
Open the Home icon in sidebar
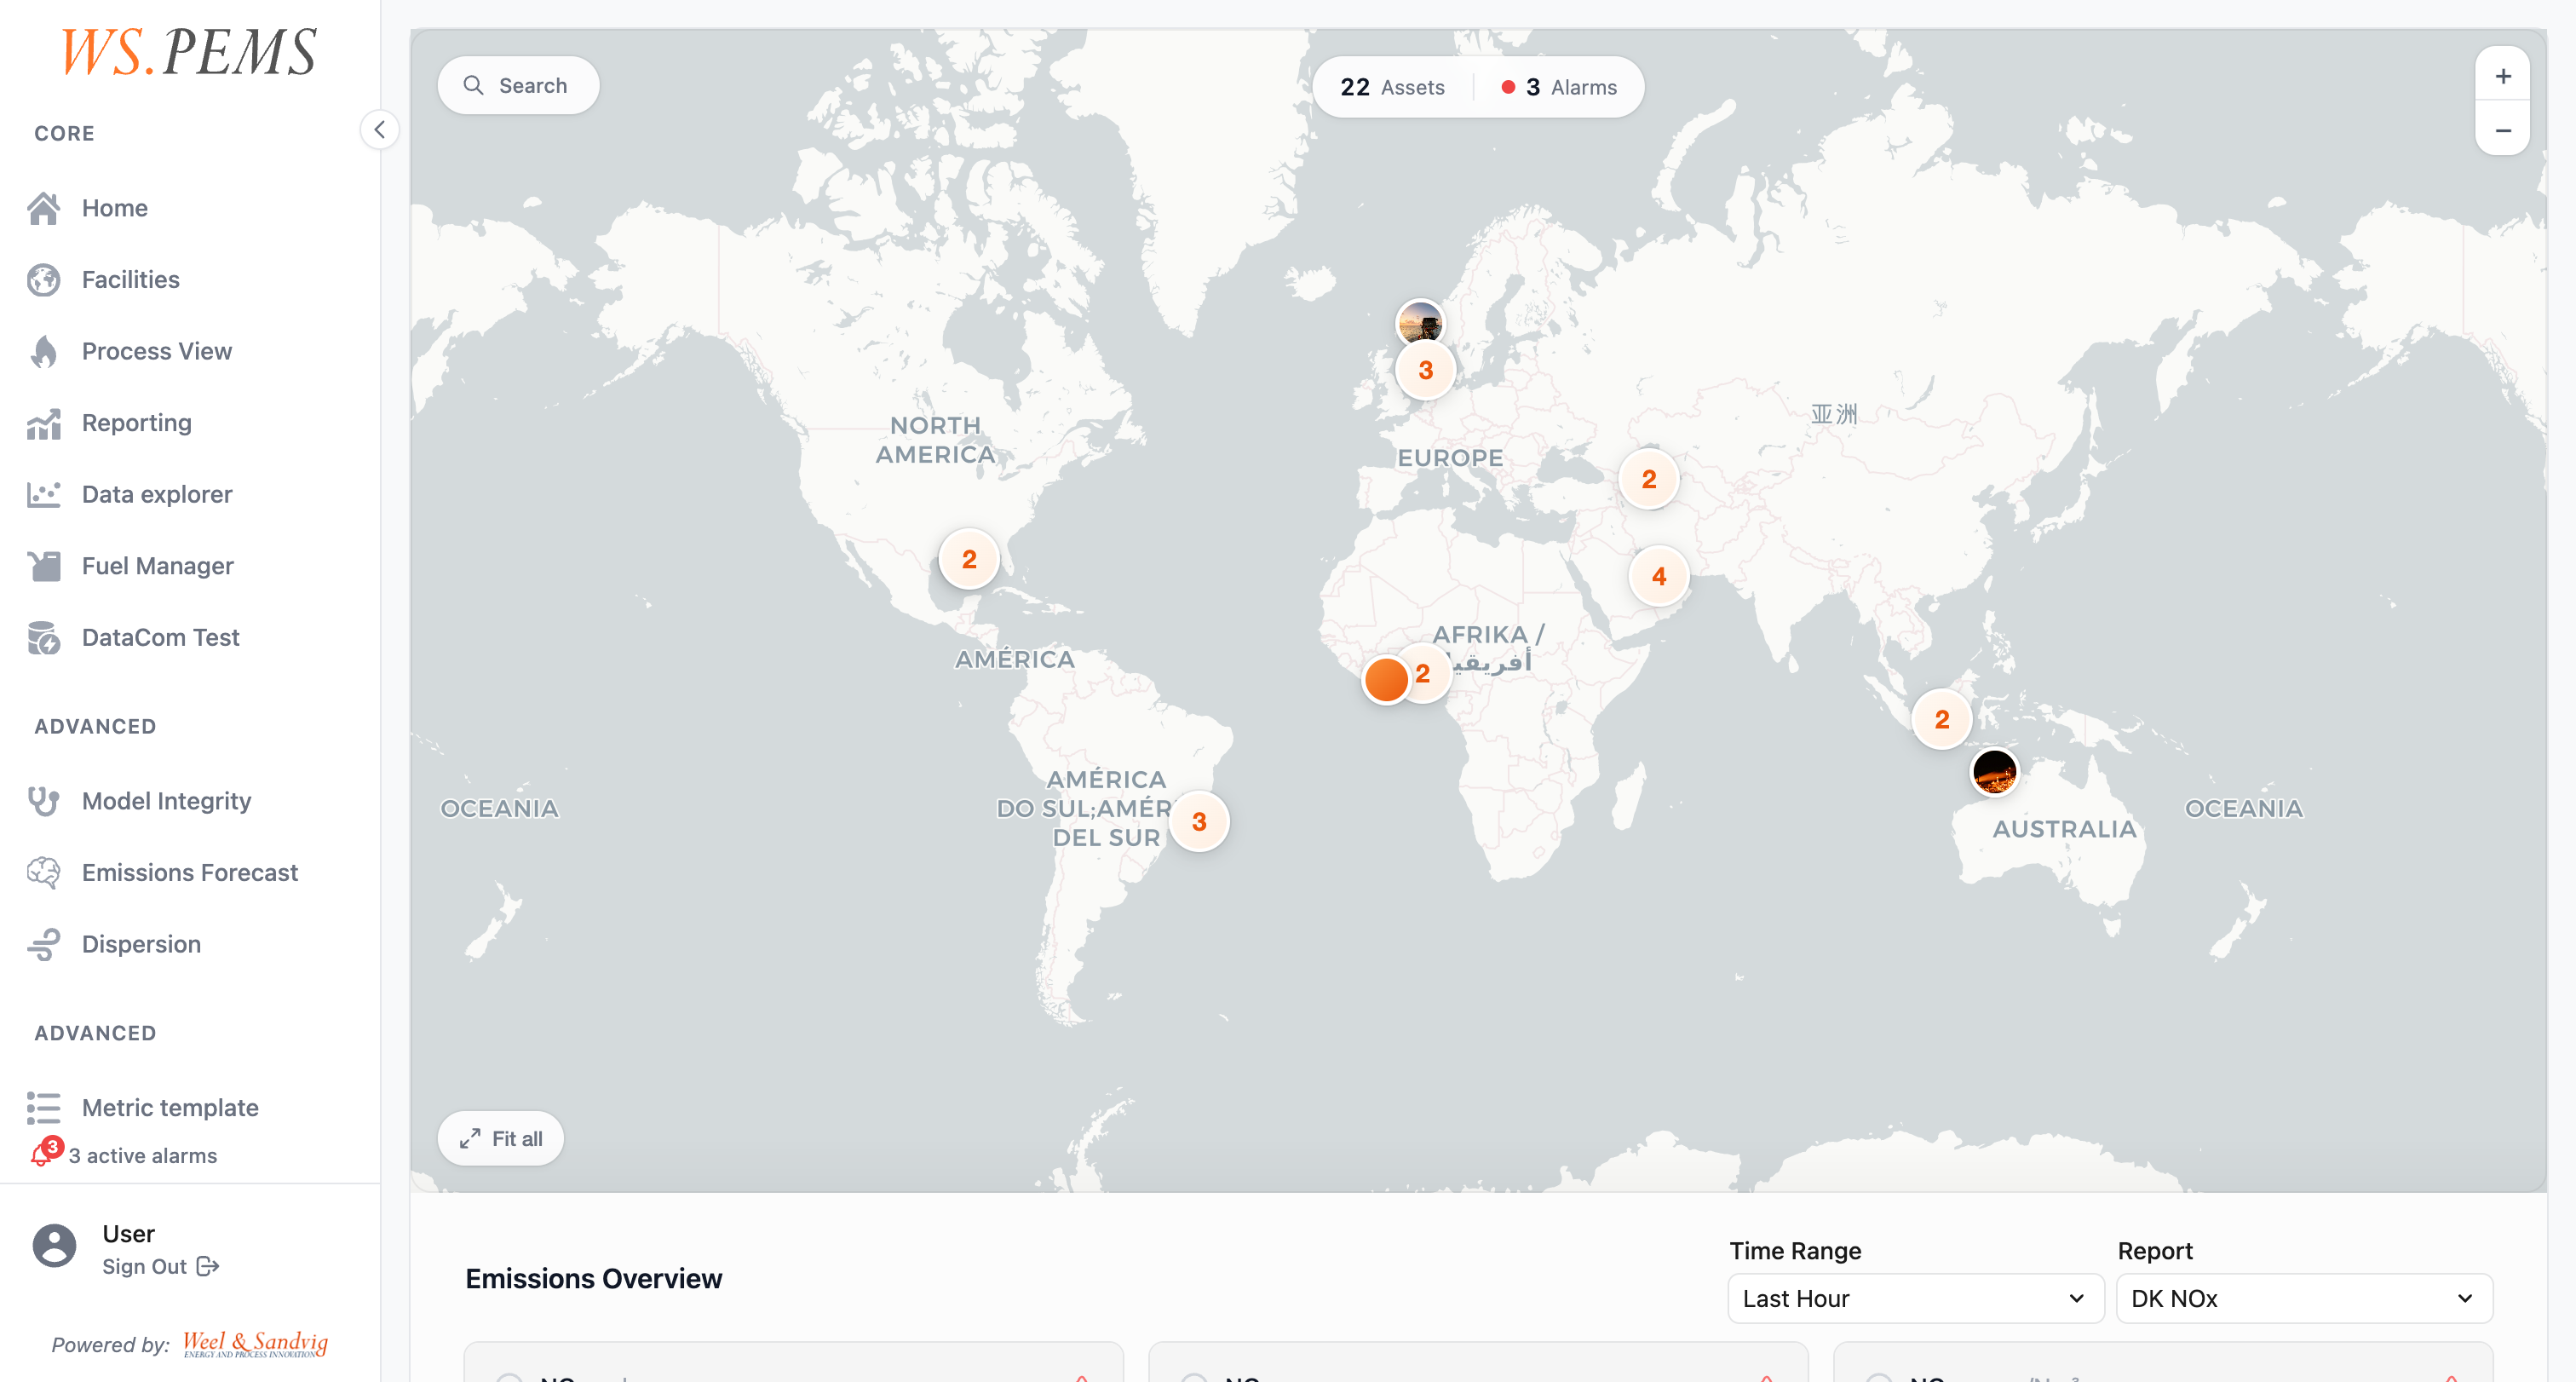click(x=44, y=208)
